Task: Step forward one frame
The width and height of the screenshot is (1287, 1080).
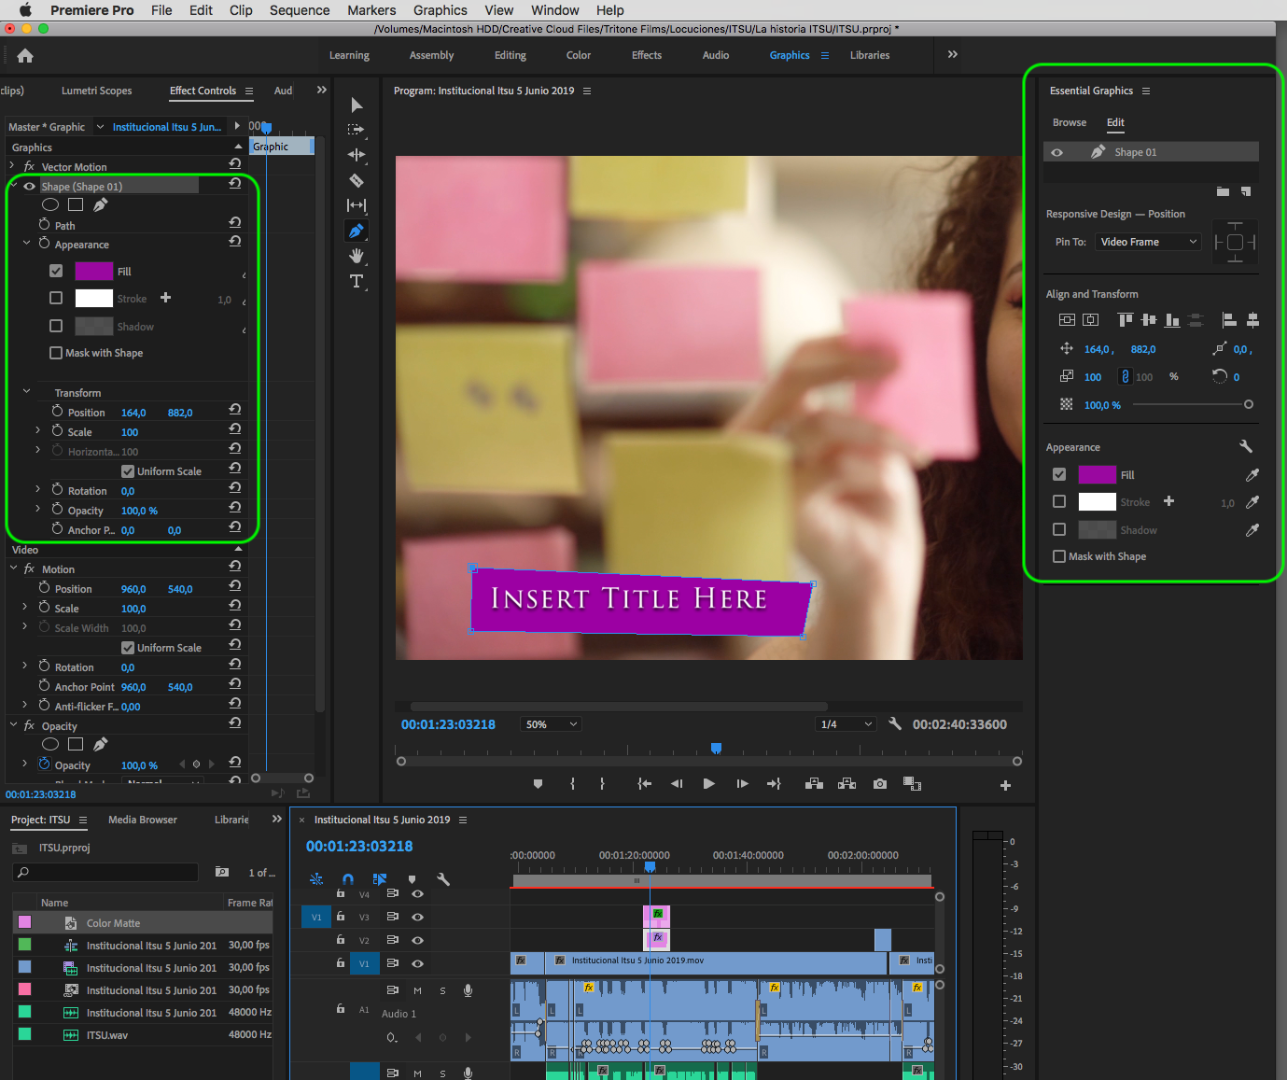Action: pyautogui.click(x=742, y=784)
